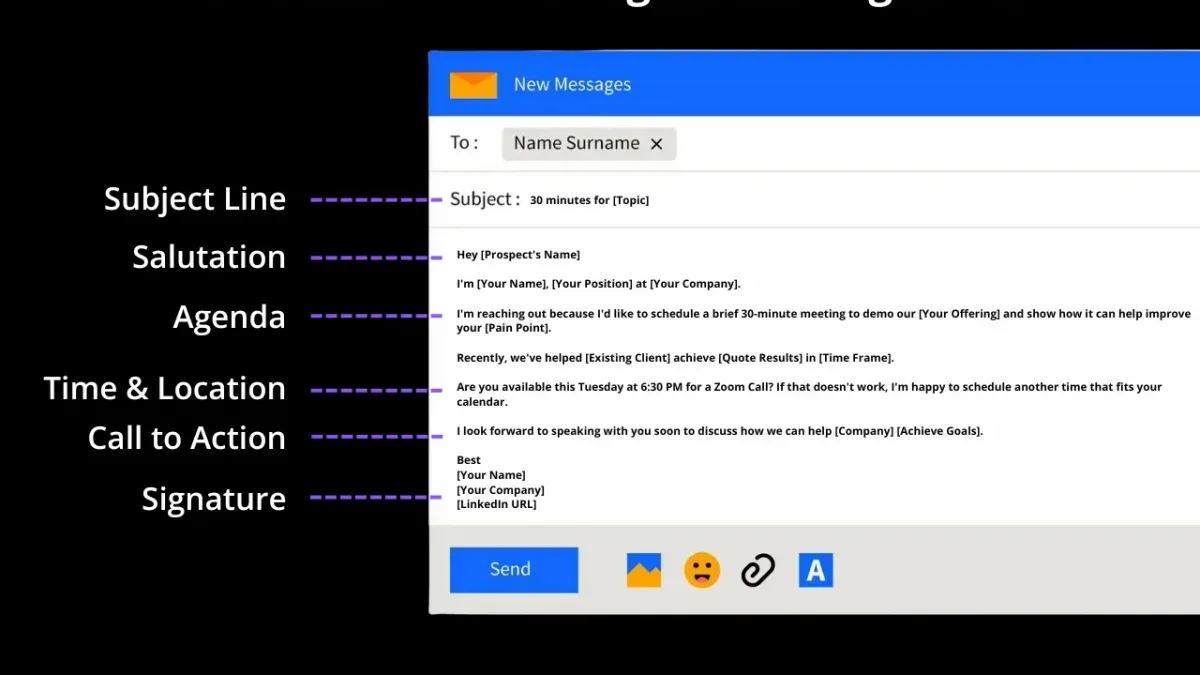1200x675 pixels.
Task: Click the 'I'm reaching out because' paragraph
Action: 824,321
